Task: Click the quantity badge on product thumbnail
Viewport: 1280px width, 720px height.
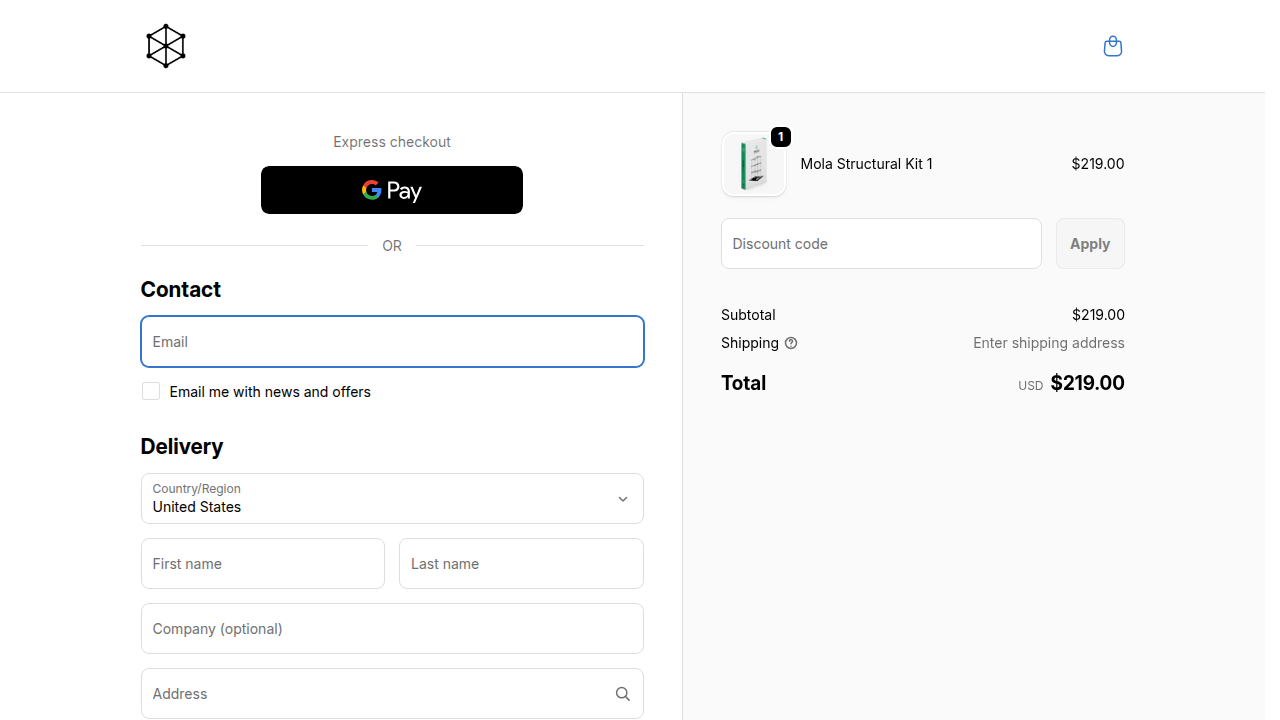Action: [781, 137]
